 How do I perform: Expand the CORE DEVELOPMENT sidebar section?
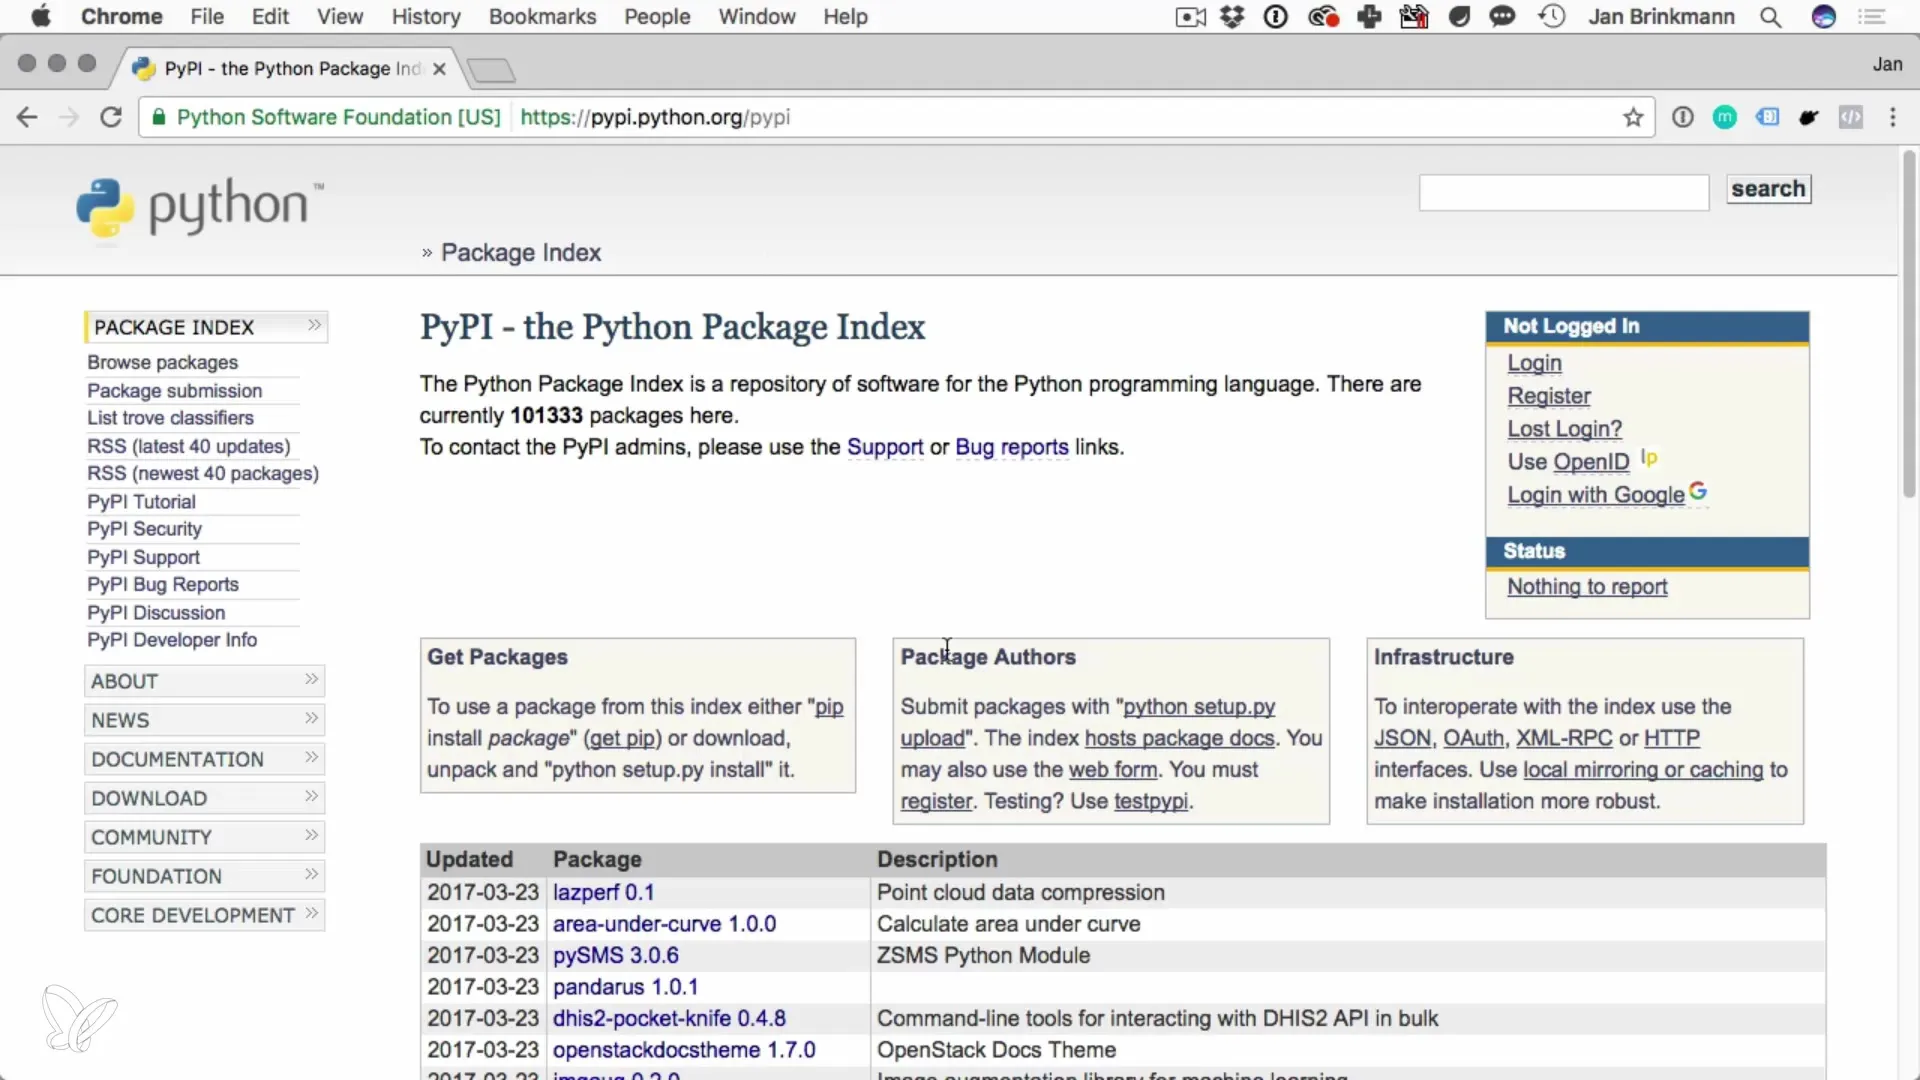point(205,915)
